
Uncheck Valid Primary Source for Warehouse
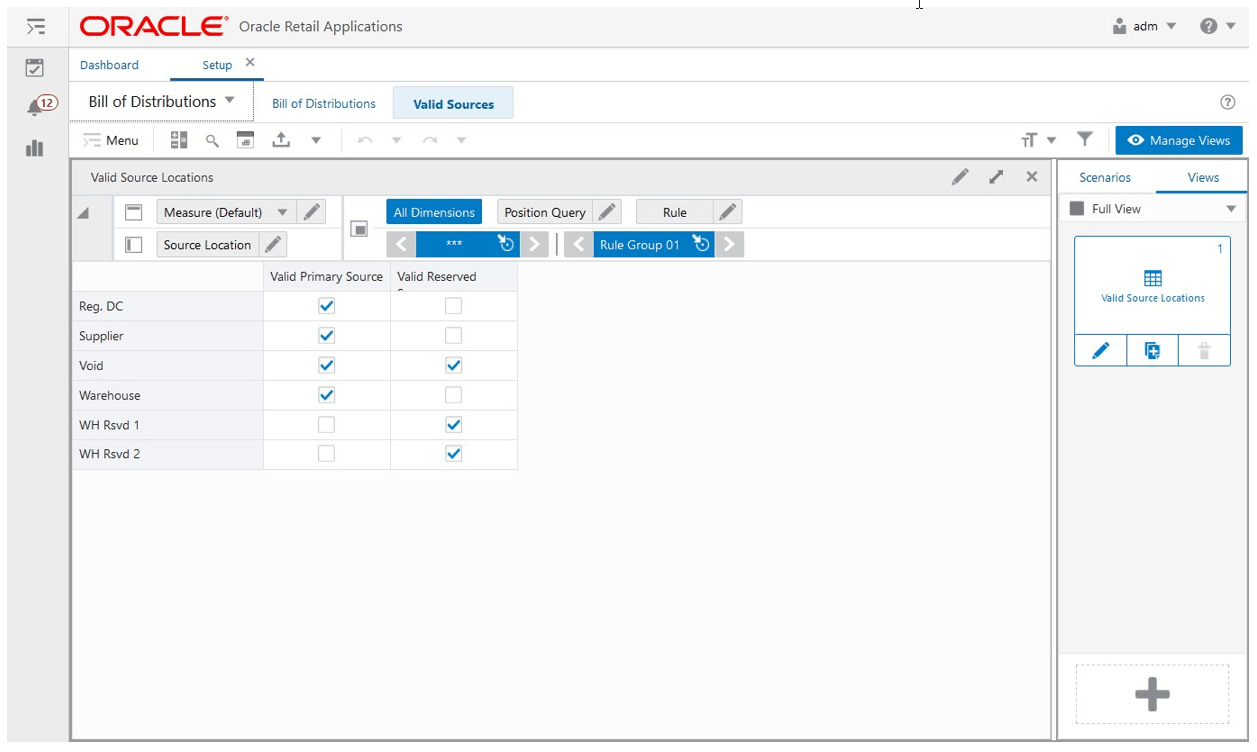[x=326, y=395]
